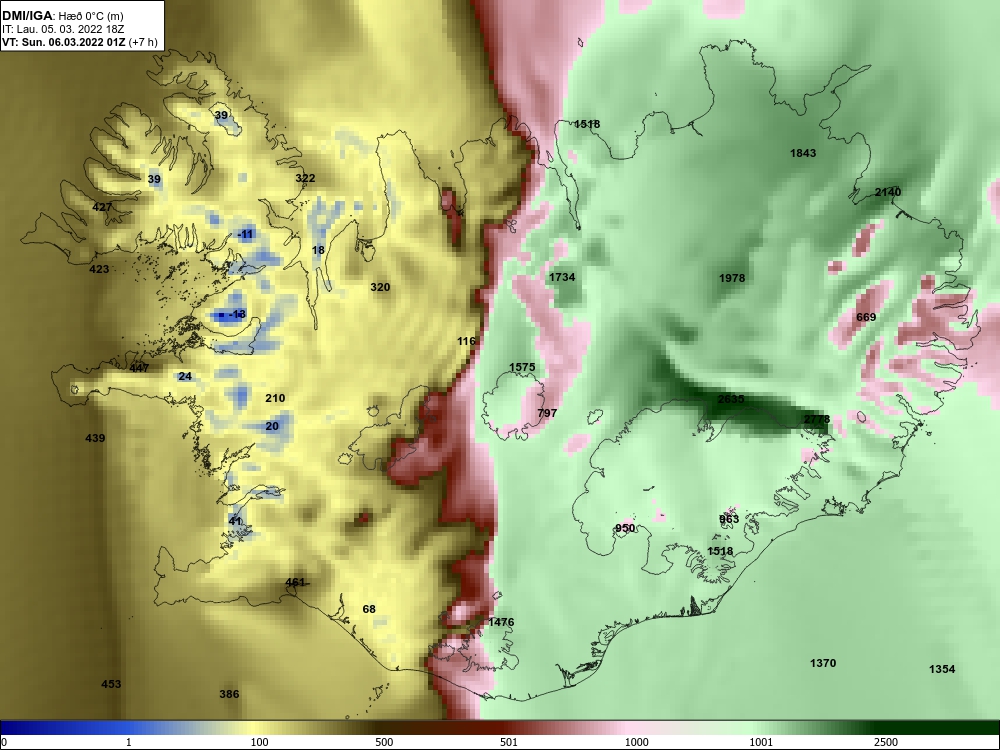This screenshot has height=750, width=1000.
Task: Click the legend label 100
Action: (259, 742)
